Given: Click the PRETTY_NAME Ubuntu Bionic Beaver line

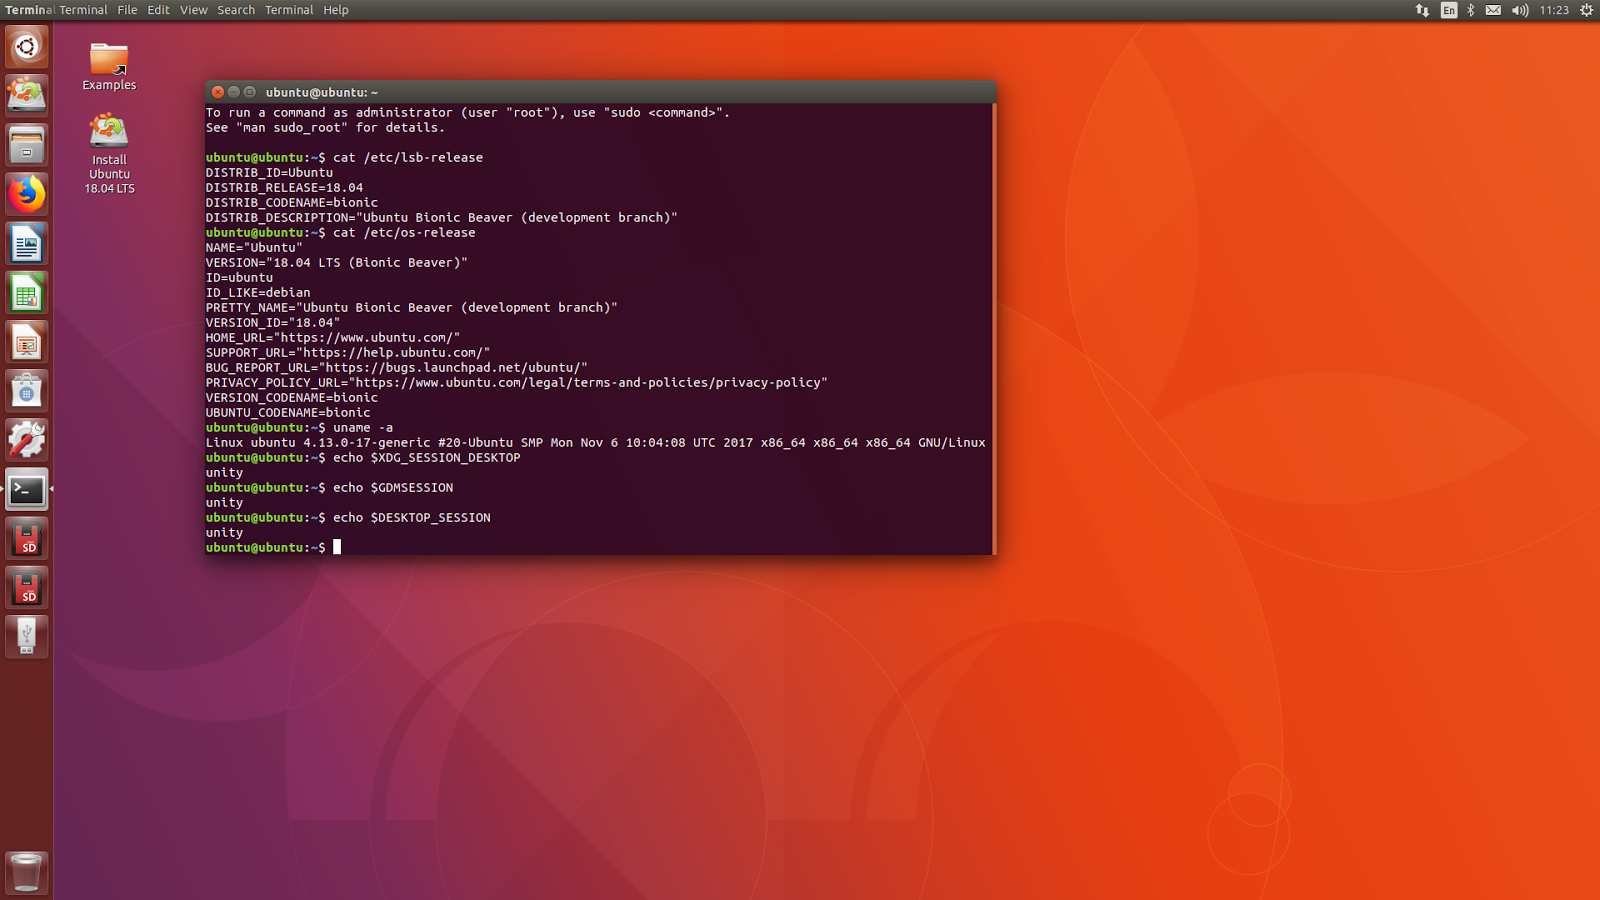Looking at the screenshot, I should click(411, 307).
